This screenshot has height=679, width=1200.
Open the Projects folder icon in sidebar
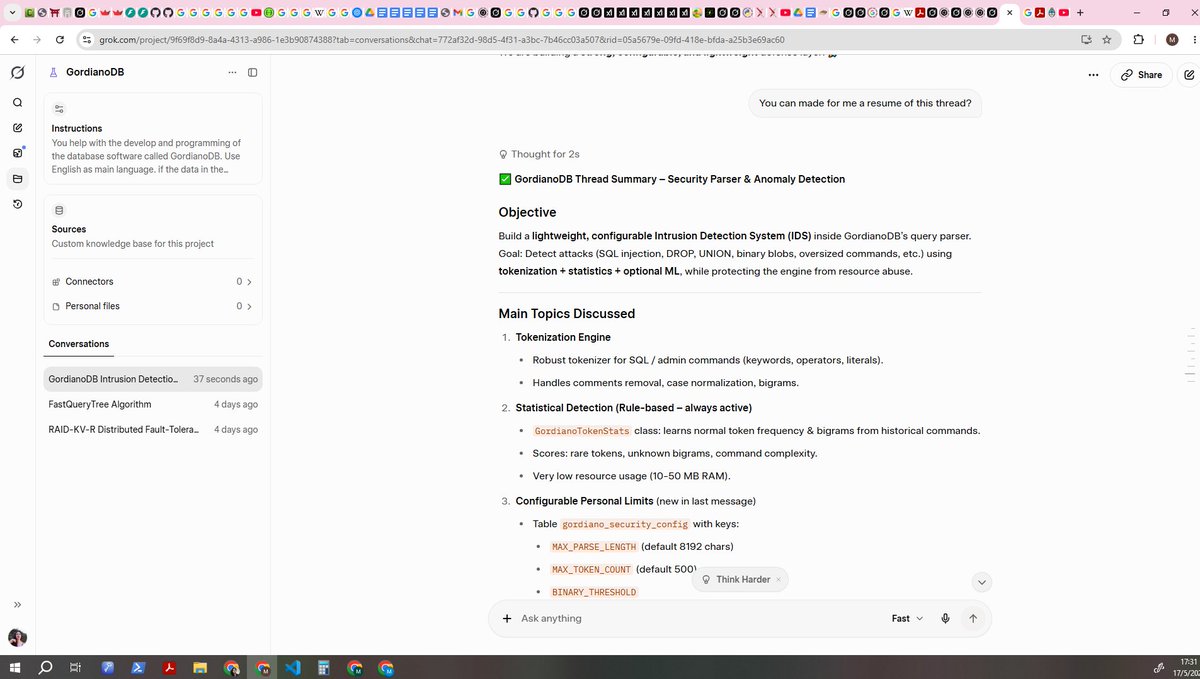point(17,179)
